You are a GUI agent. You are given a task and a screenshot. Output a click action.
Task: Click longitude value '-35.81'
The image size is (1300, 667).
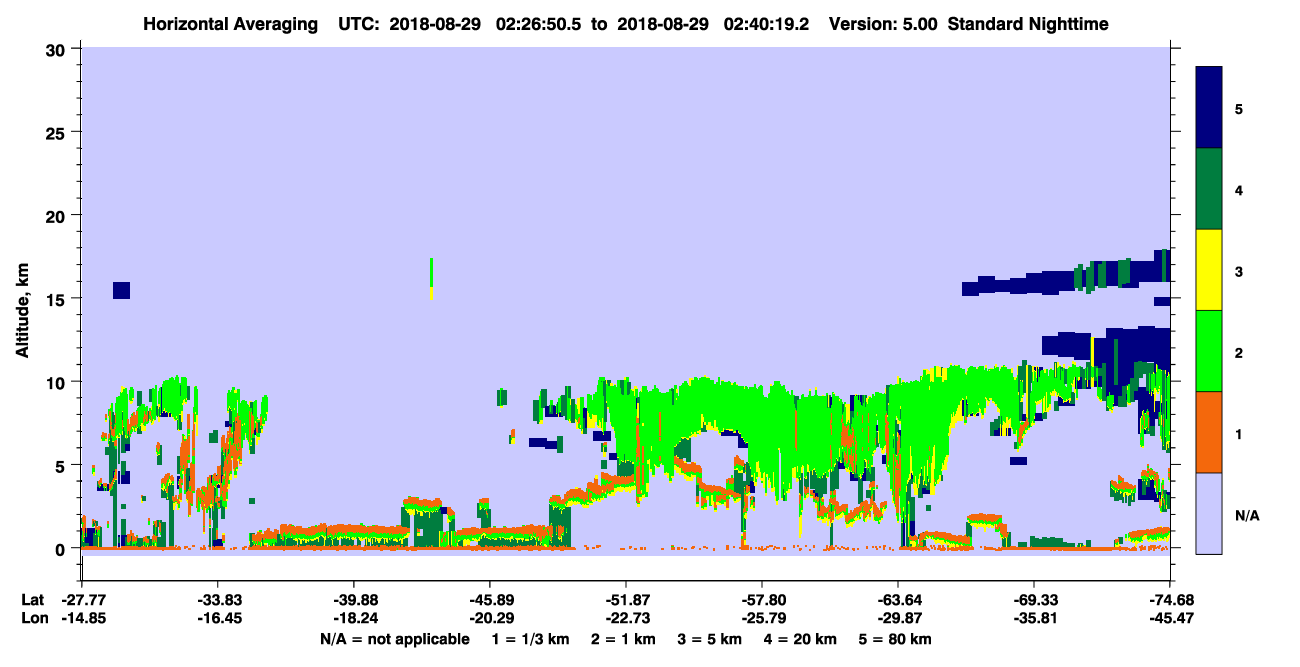[x=1034, y=618]
